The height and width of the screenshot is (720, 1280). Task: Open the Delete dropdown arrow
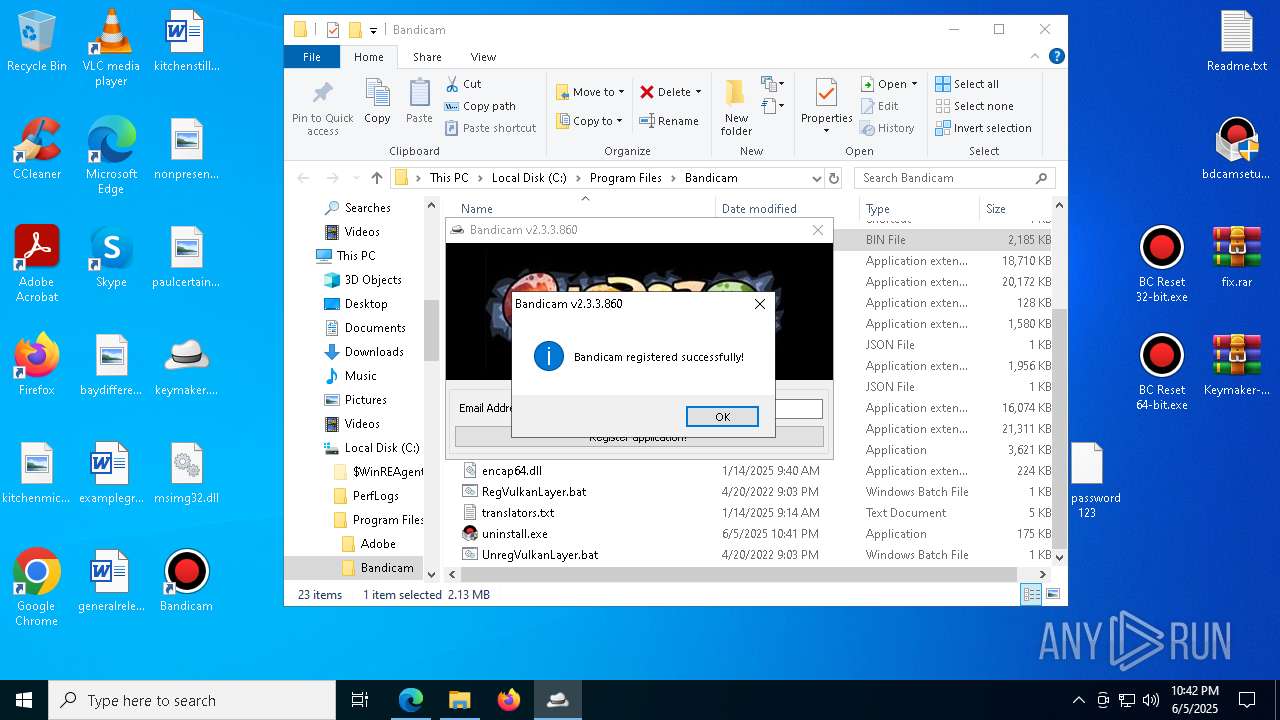click(698, 92)
